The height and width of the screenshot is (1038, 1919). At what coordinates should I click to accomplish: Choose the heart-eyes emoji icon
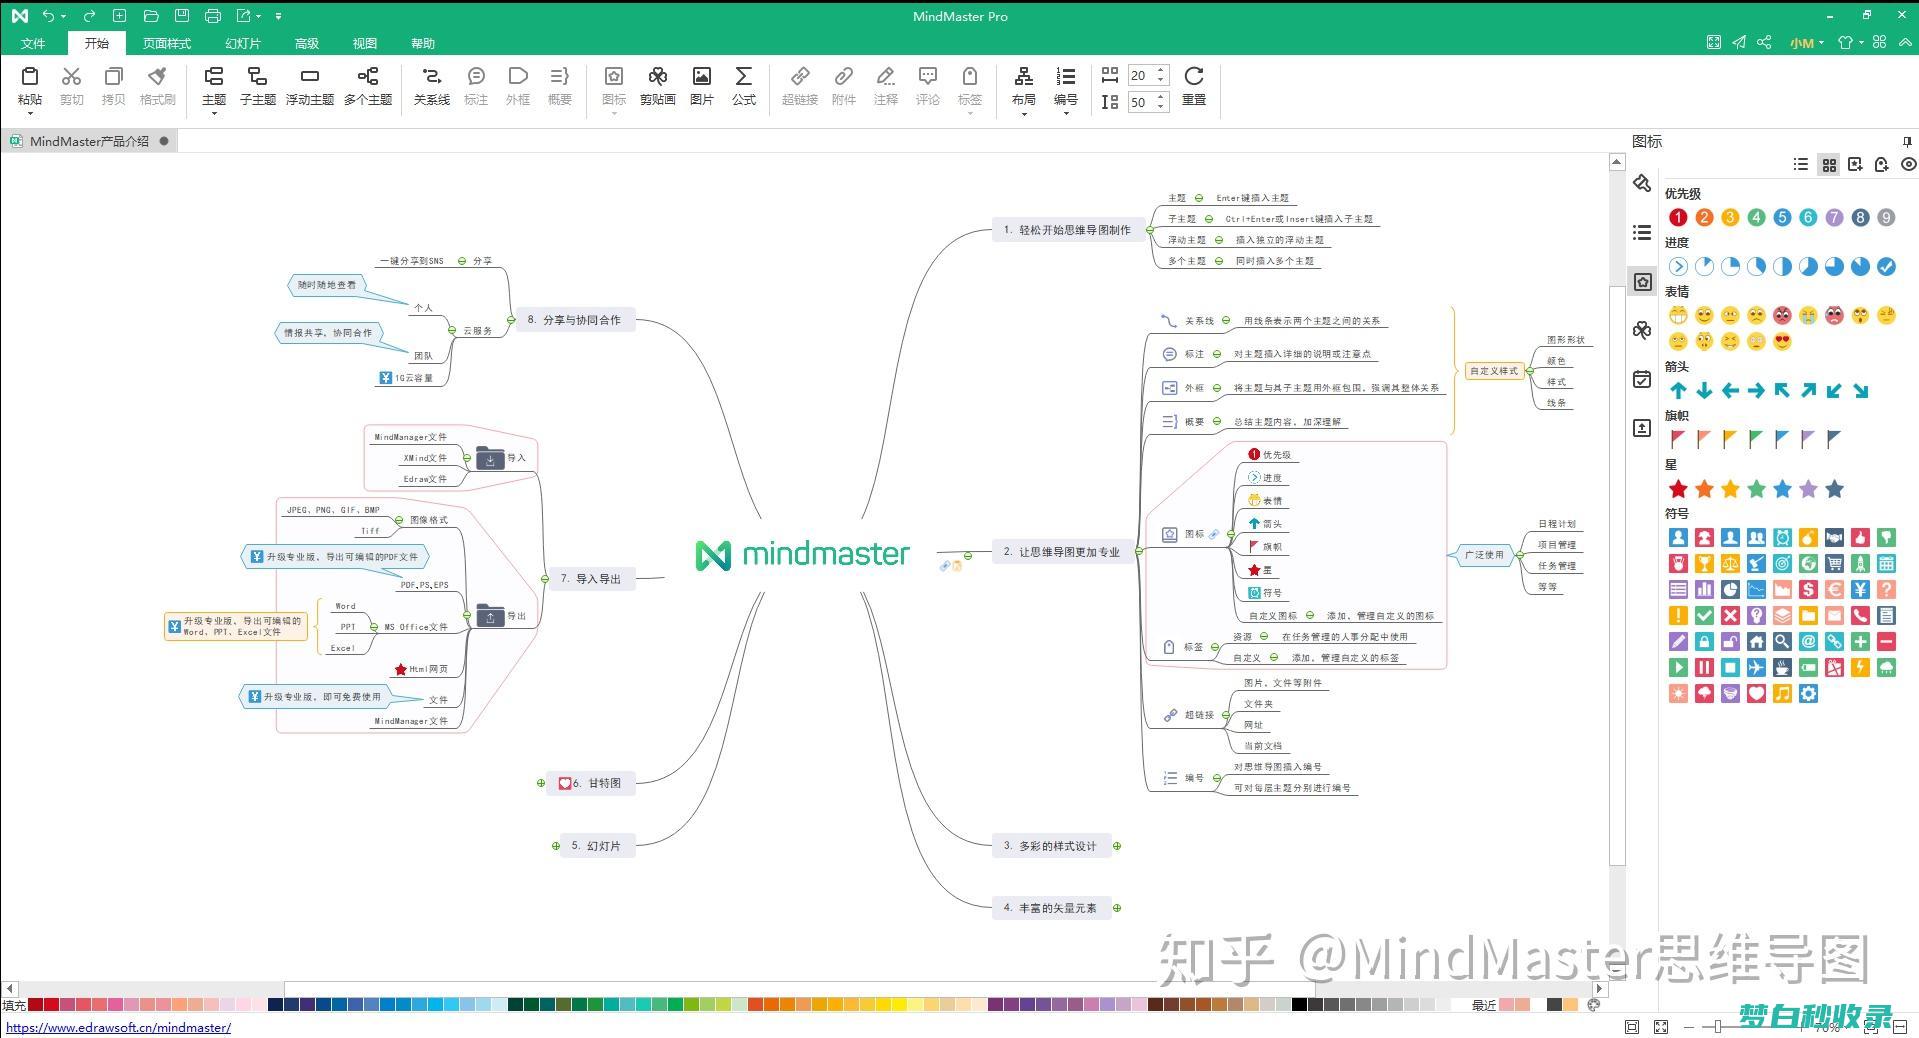1782,341
